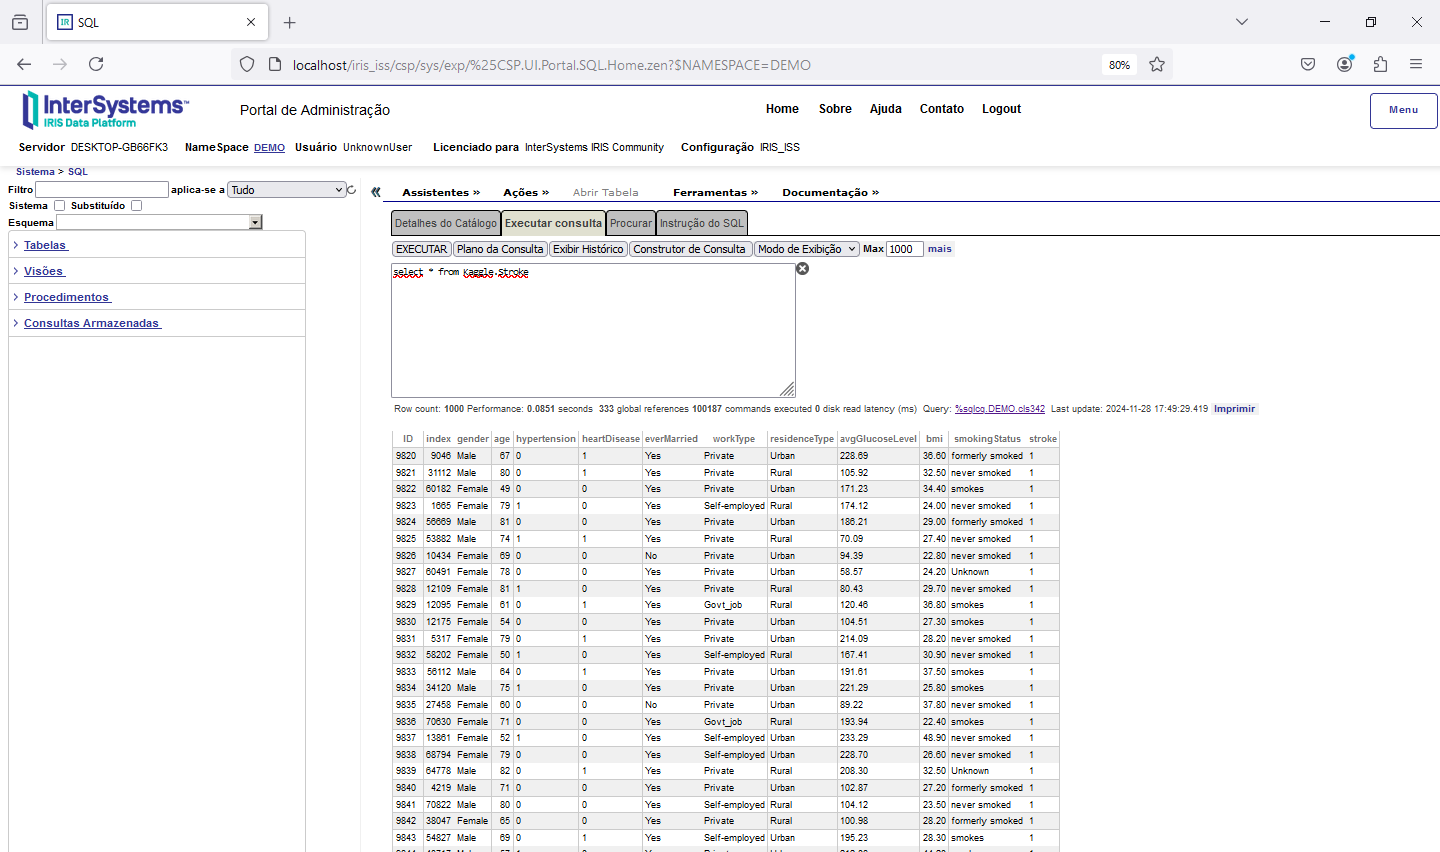Open the browser extensions icon

(x=1380, y=64)
